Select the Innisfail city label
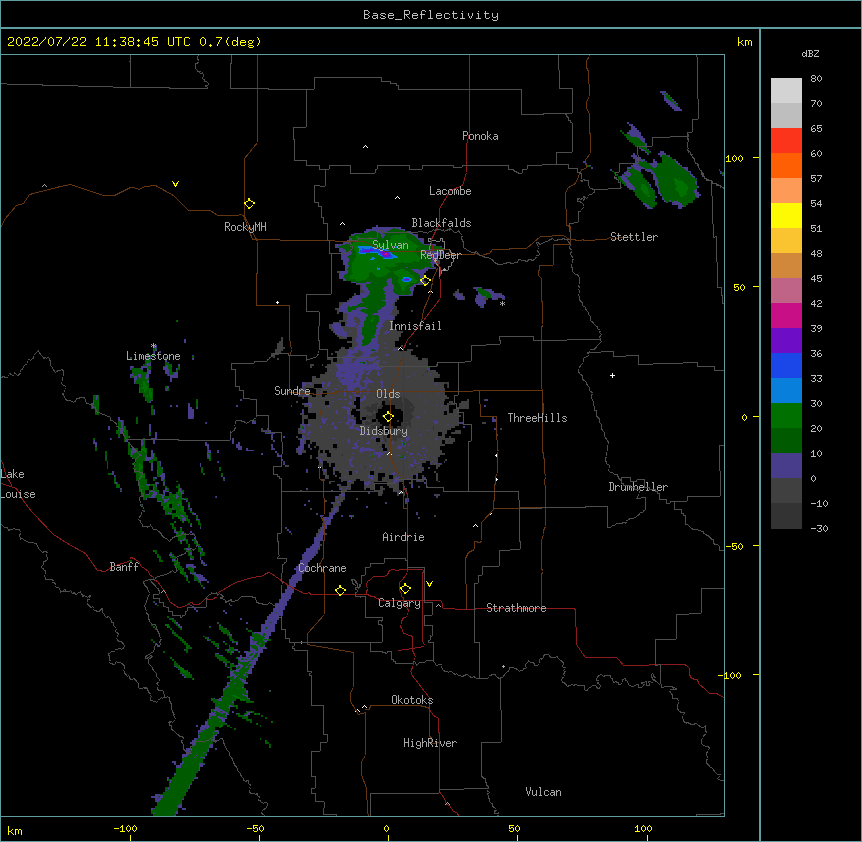The image size is (862, 842). click(x=415, y=326)
